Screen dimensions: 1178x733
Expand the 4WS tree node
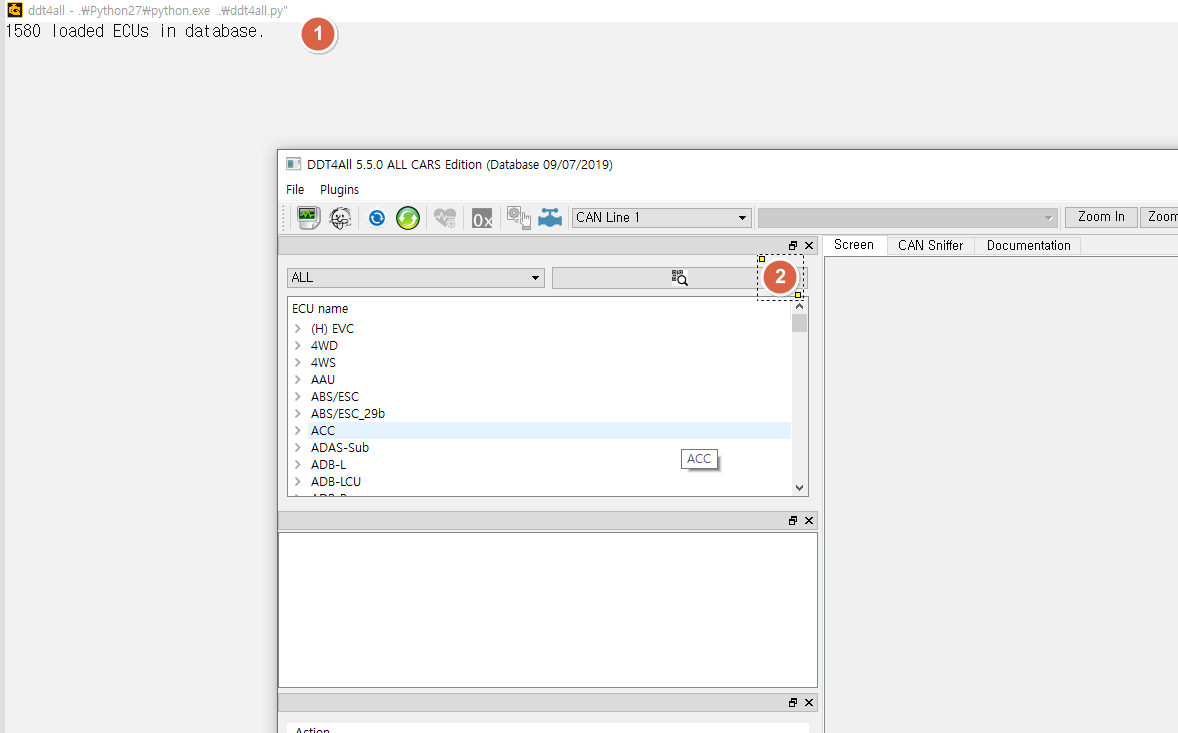click(x=298, y=362)
